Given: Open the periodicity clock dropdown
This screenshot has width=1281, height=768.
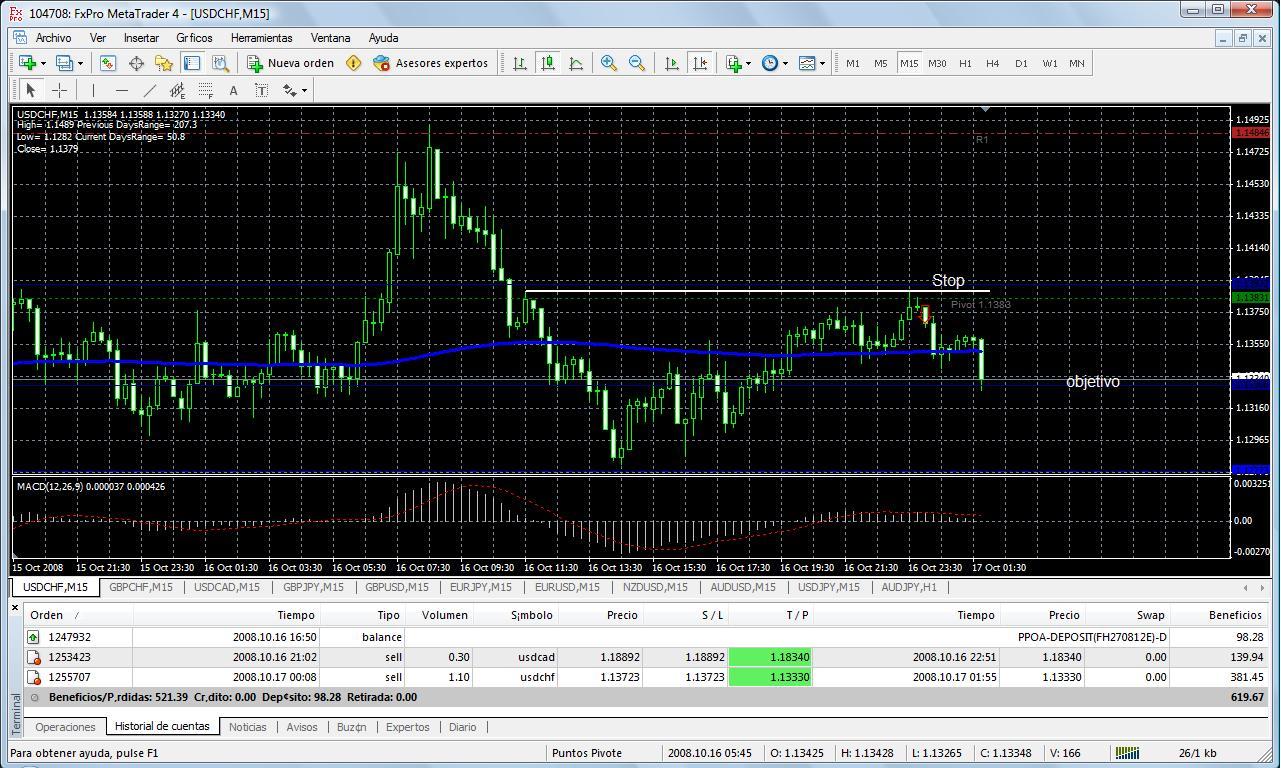Looking at the screenshot, I should [x=775, y=63].
